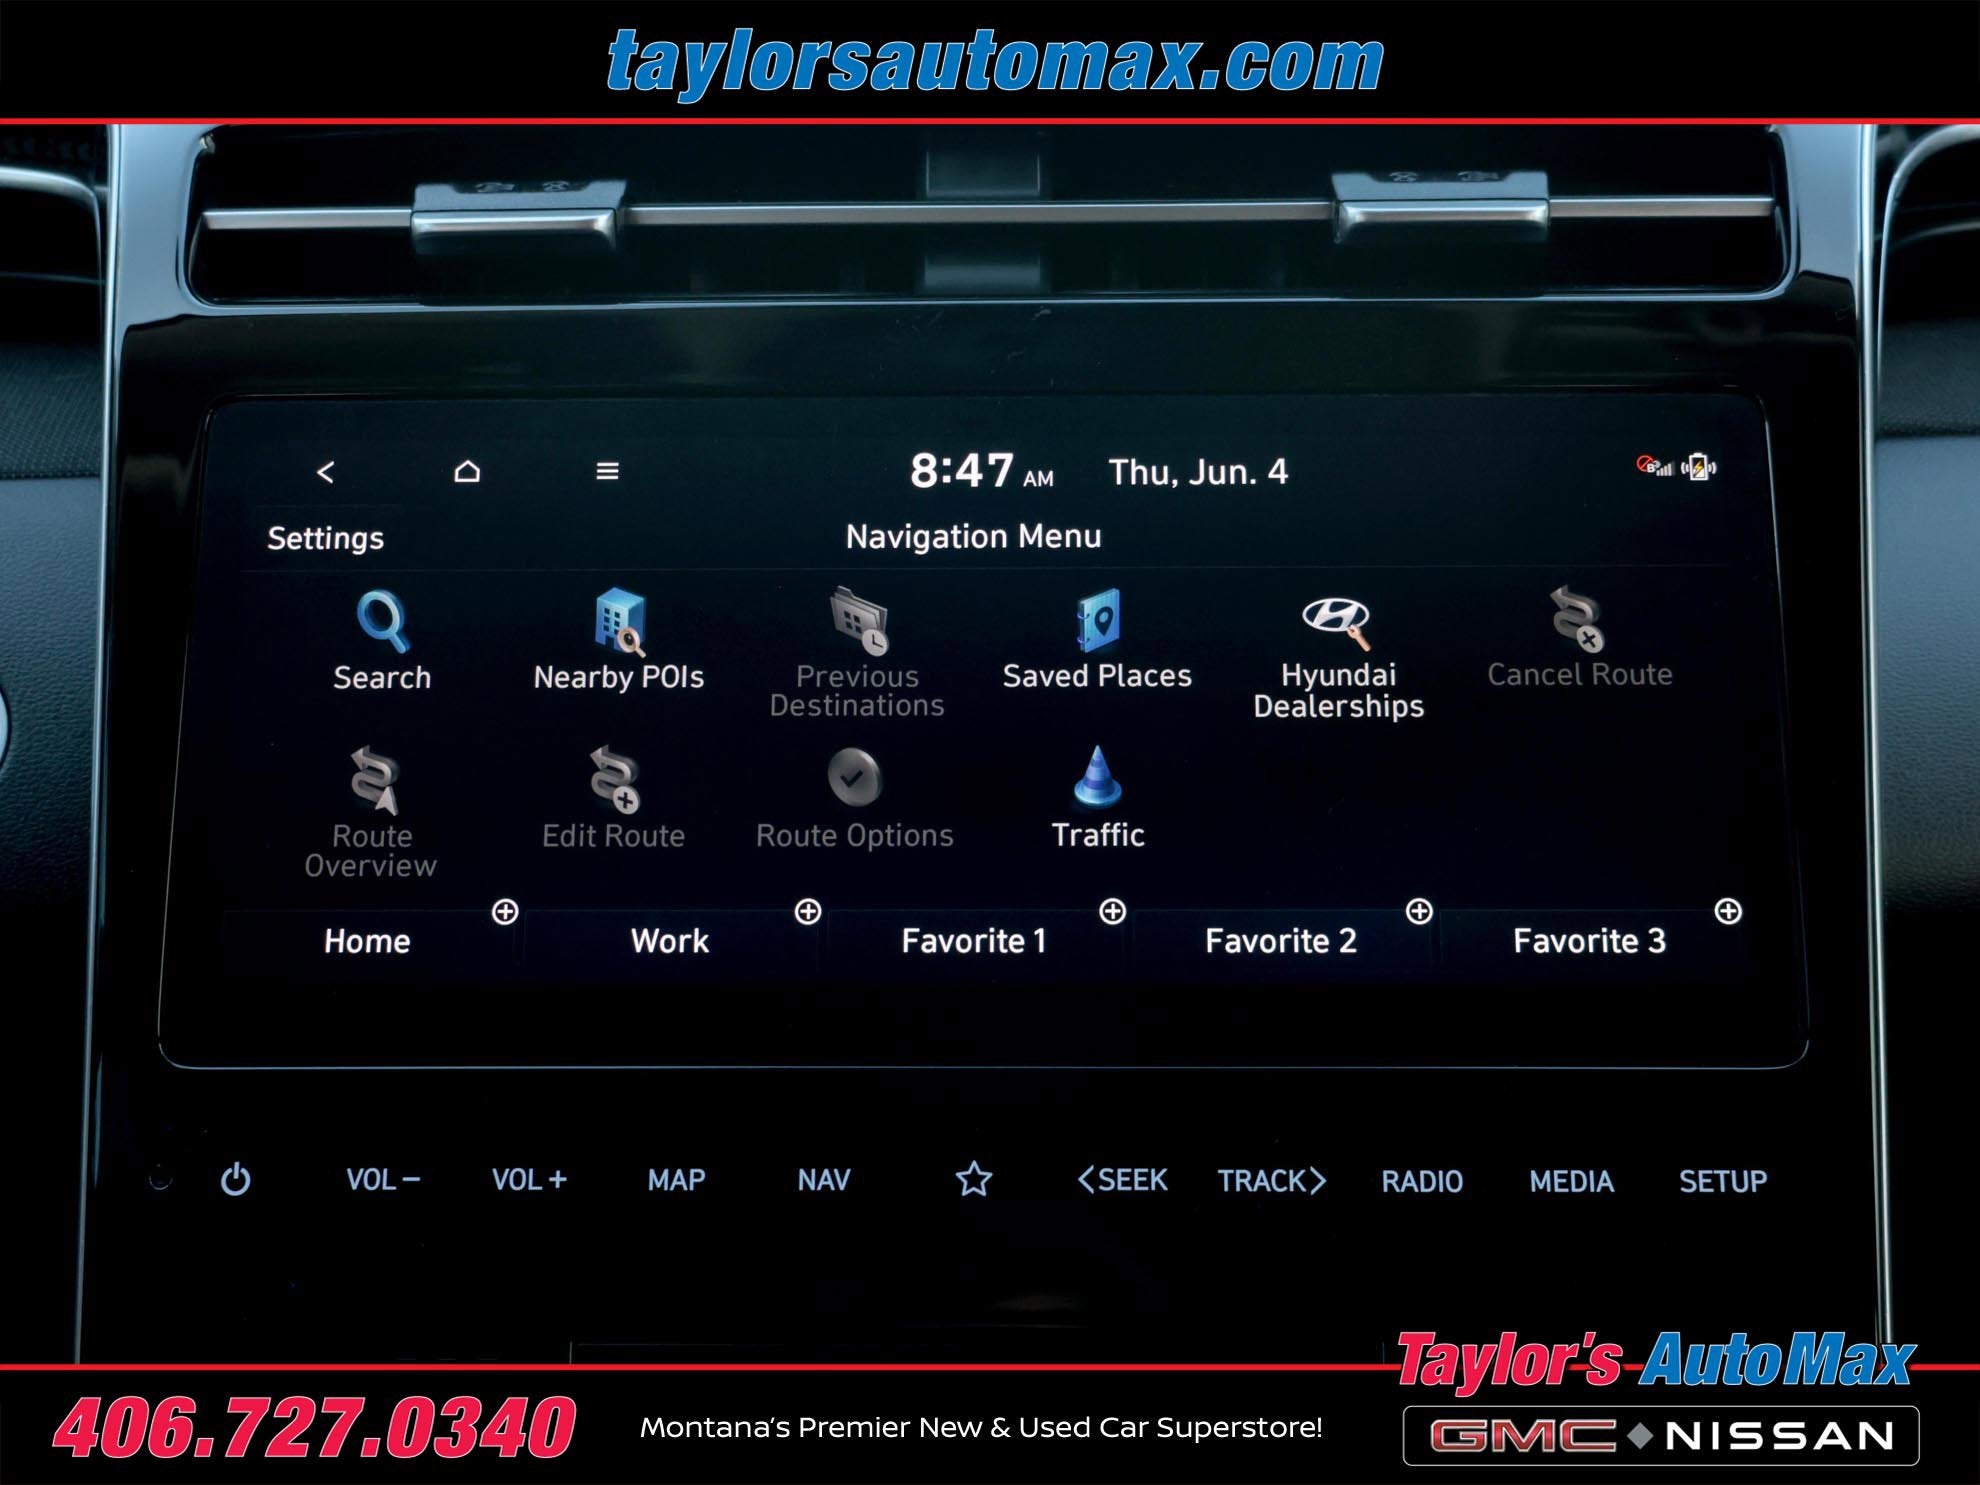Open navigation Settings
1980x1485 pixels.
325,538
